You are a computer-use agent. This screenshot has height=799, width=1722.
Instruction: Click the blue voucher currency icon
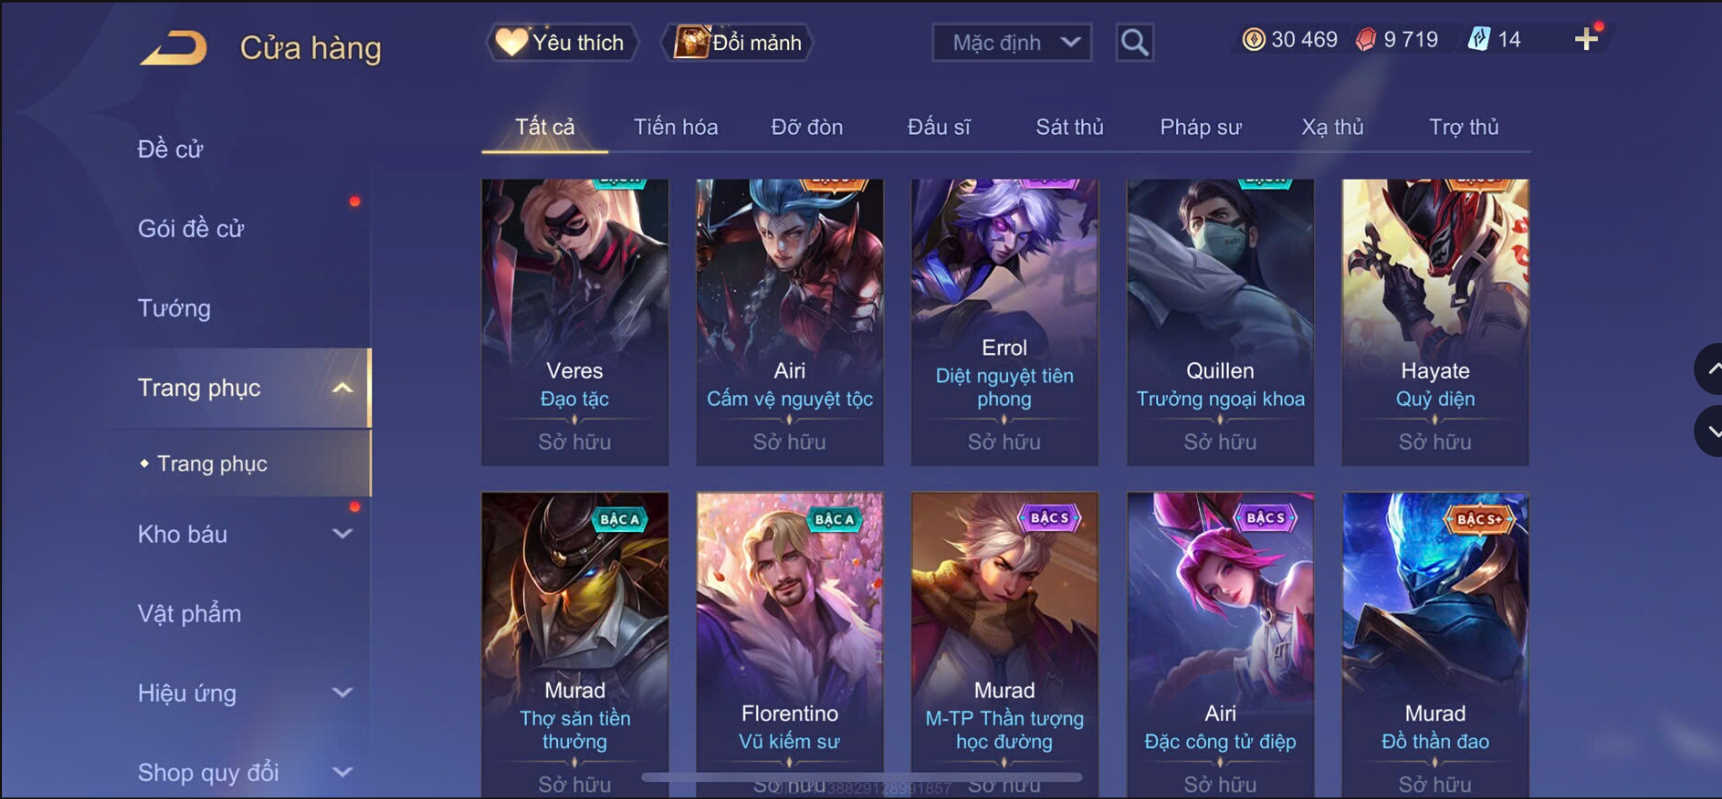(1478, 40)
